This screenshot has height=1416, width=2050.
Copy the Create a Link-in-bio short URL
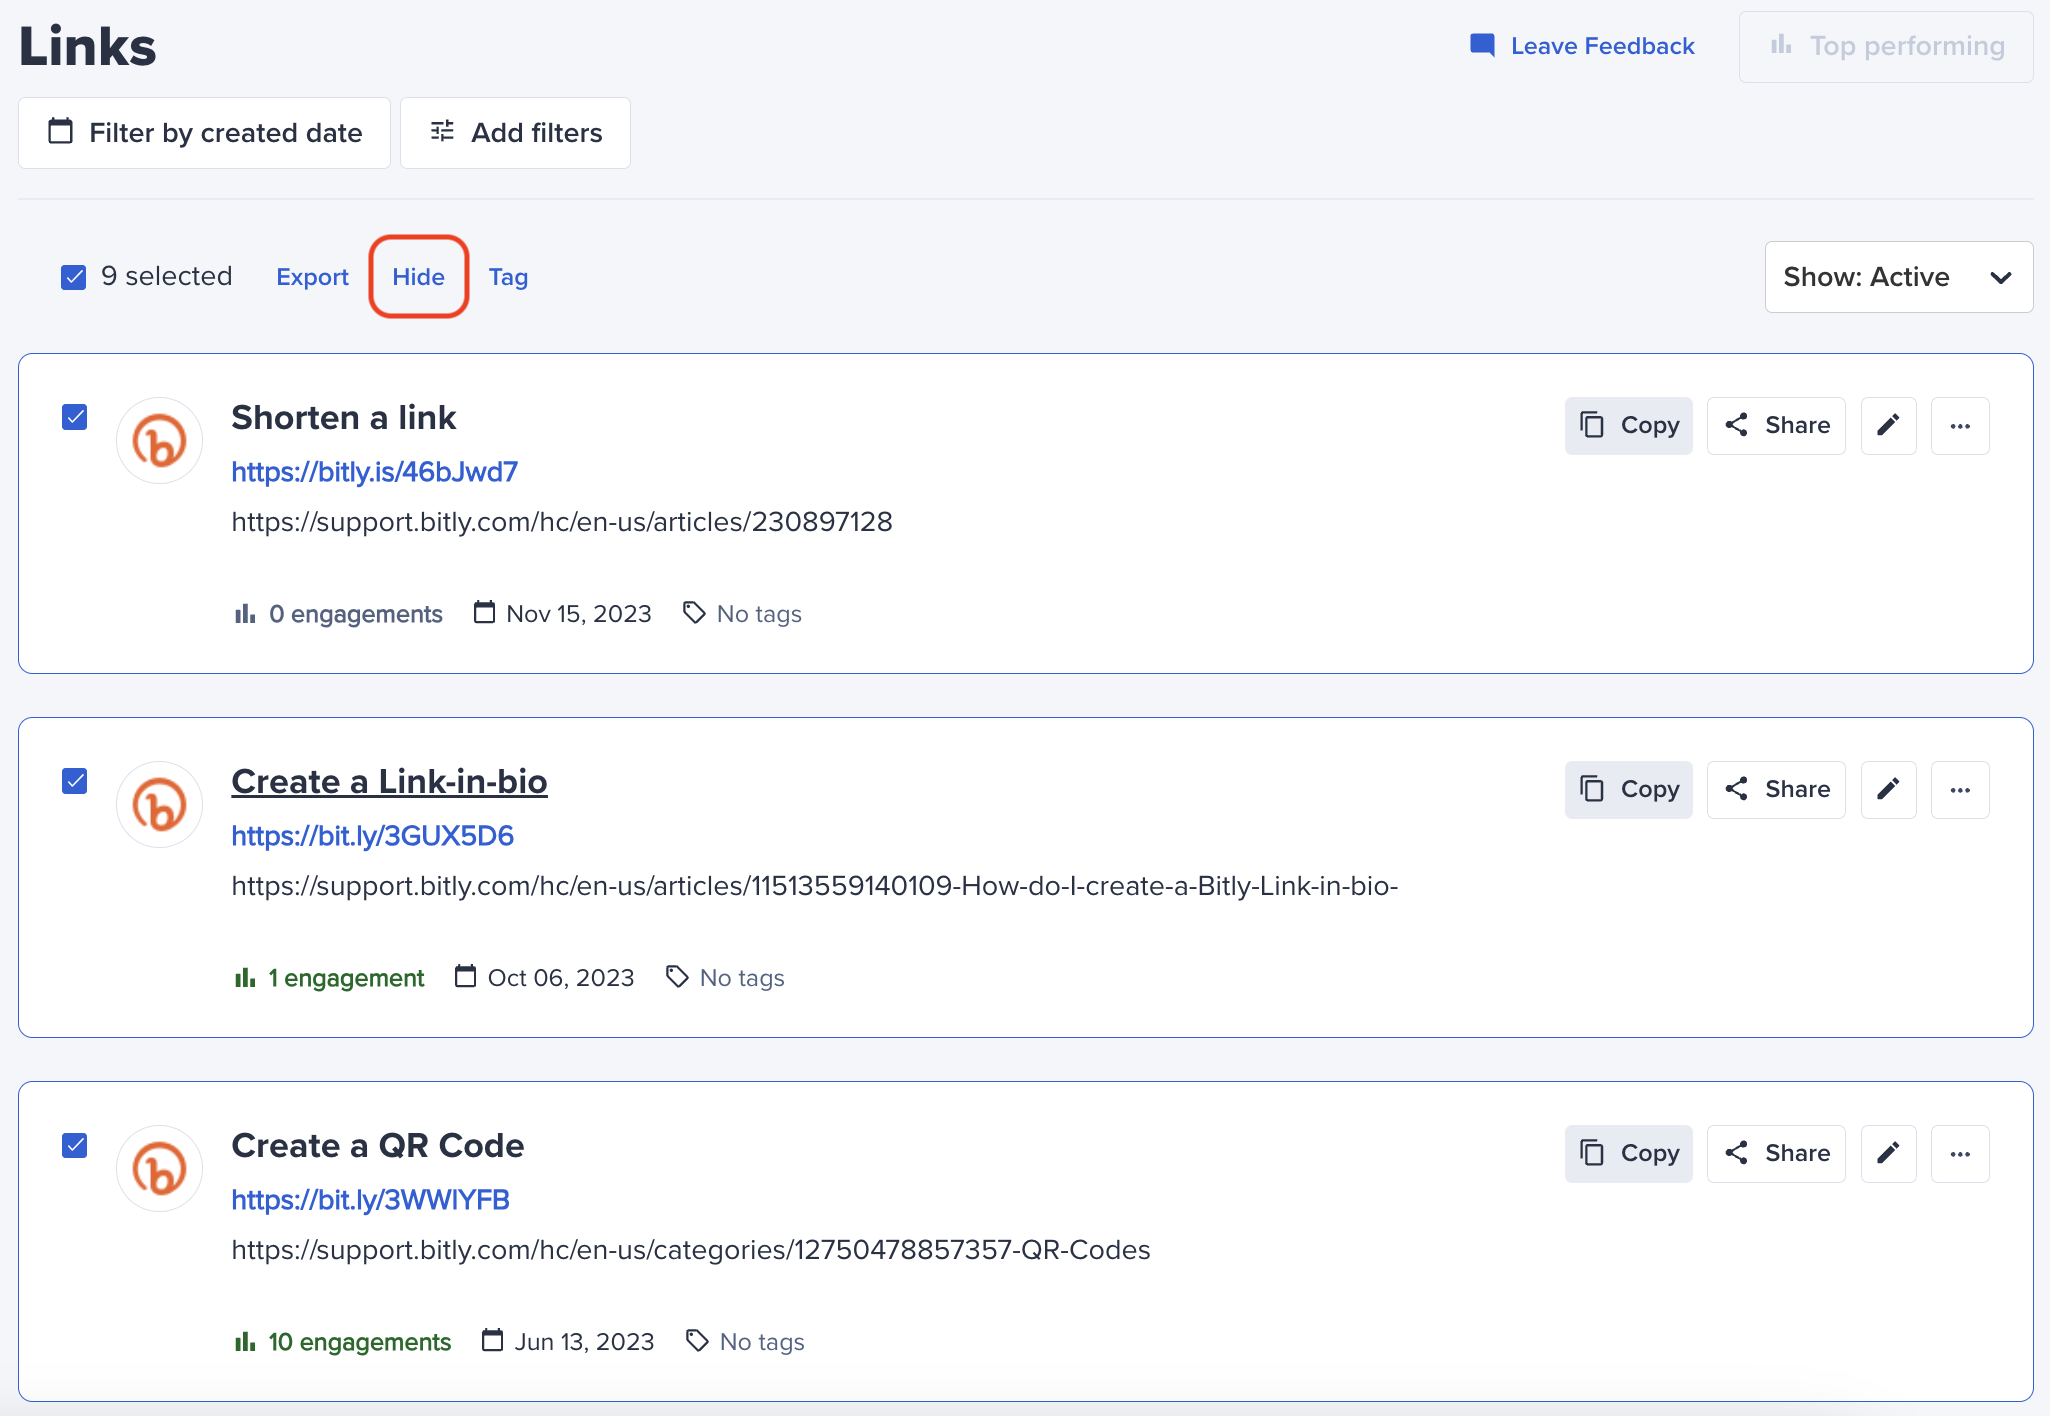1628,790
